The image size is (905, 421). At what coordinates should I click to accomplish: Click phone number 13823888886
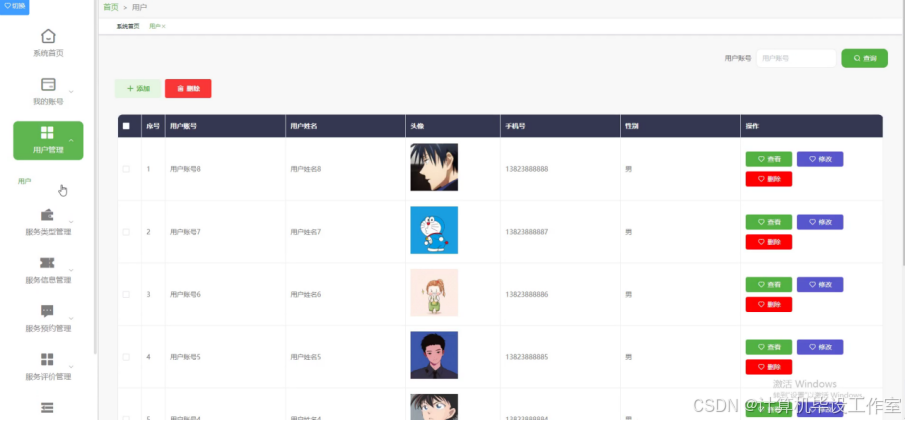point(526,295)
